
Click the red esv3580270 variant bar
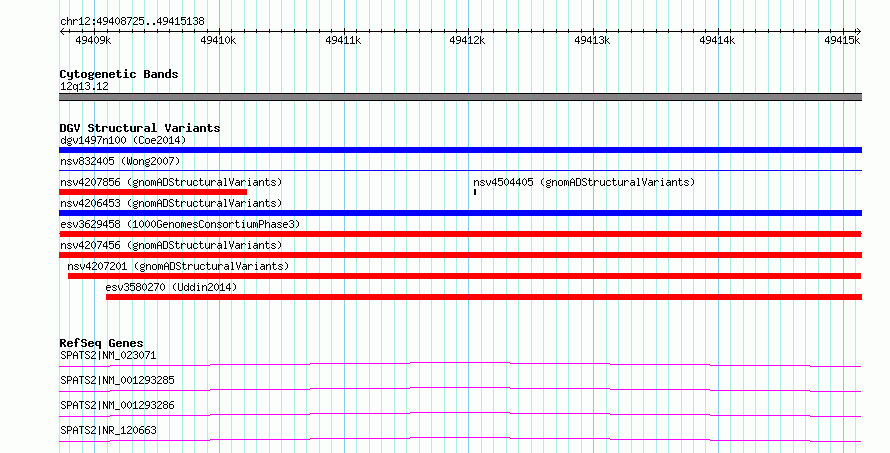[484, 297]
